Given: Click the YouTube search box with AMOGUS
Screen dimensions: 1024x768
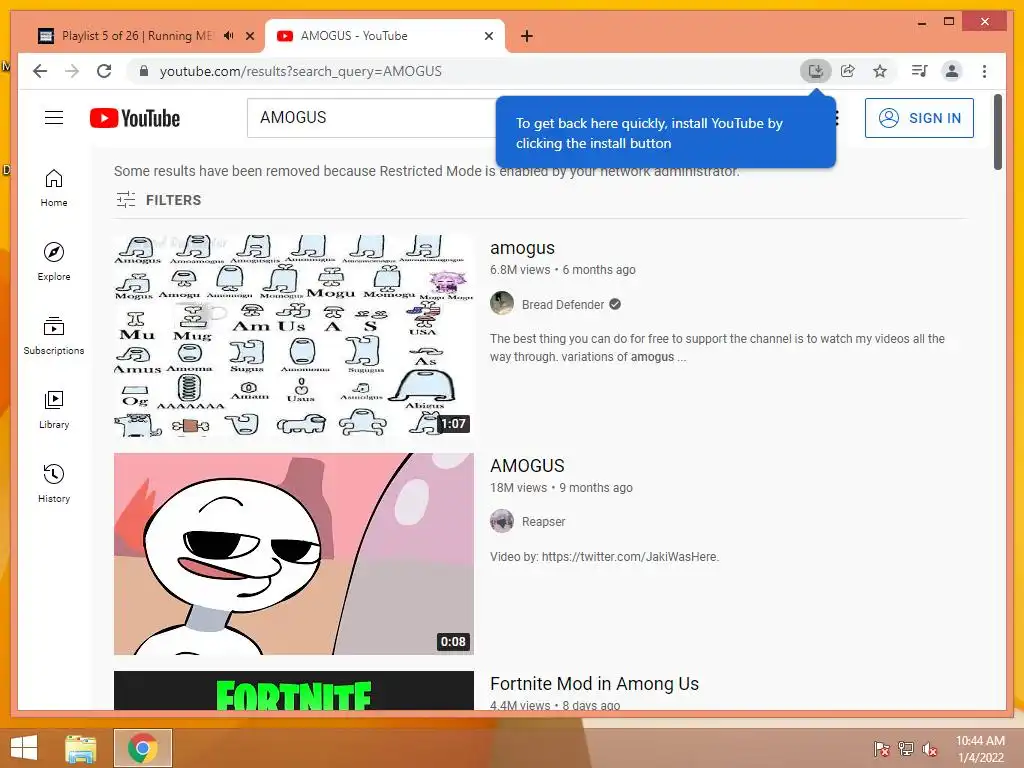Looking at the screenshot, I should 372,118.
